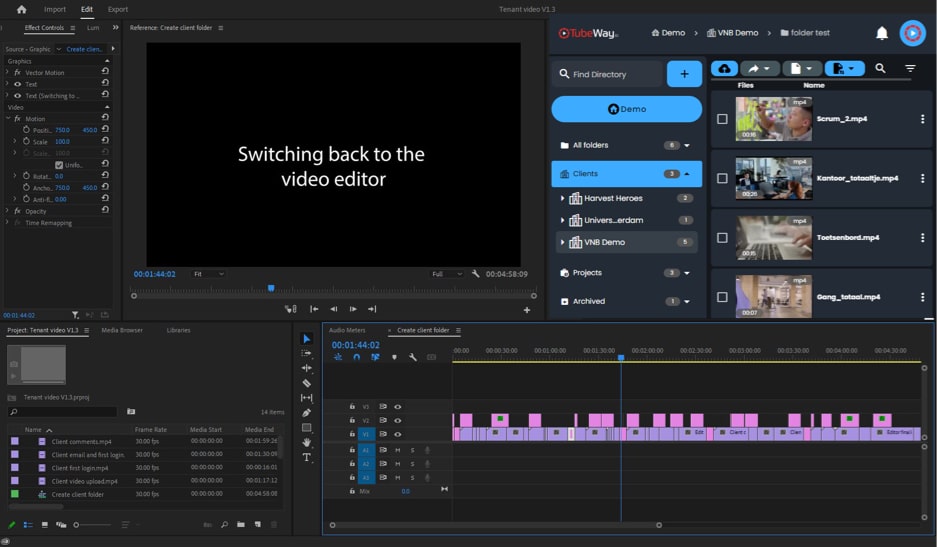Viewport: 937px width, 547px height.
Task: Expand the Archived section
Action: coord(687,301)
